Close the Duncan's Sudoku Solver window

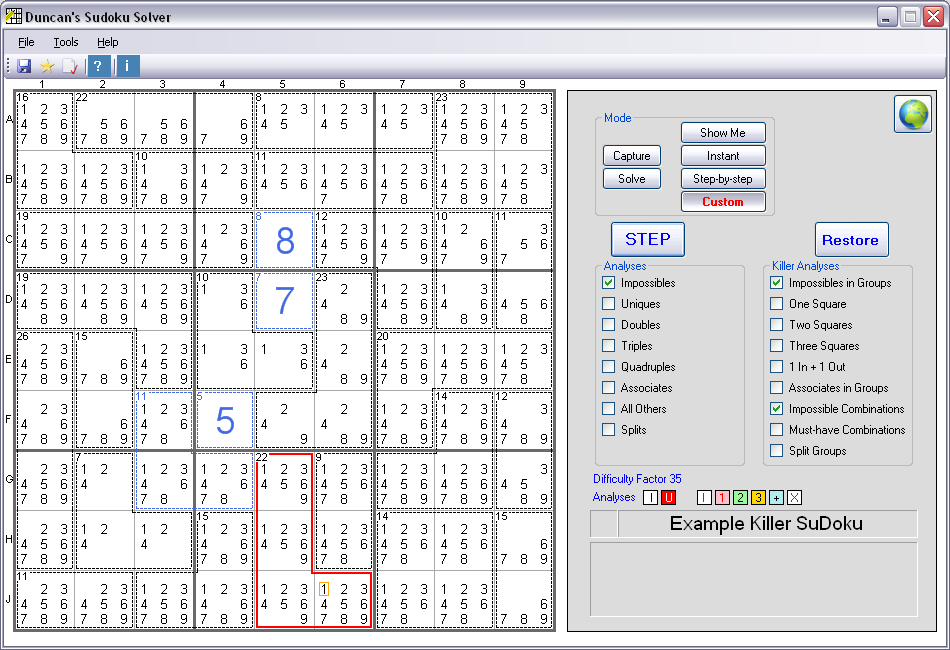click(x=932, y=16)
